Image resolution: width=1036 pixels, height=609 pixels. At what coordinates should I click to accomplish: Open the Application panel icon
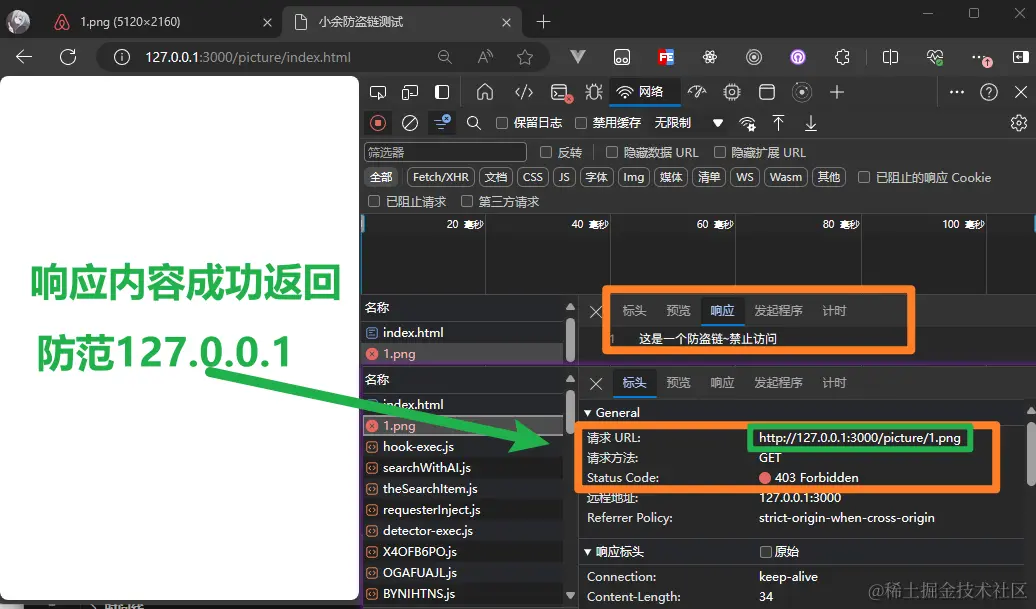(767, 92)
